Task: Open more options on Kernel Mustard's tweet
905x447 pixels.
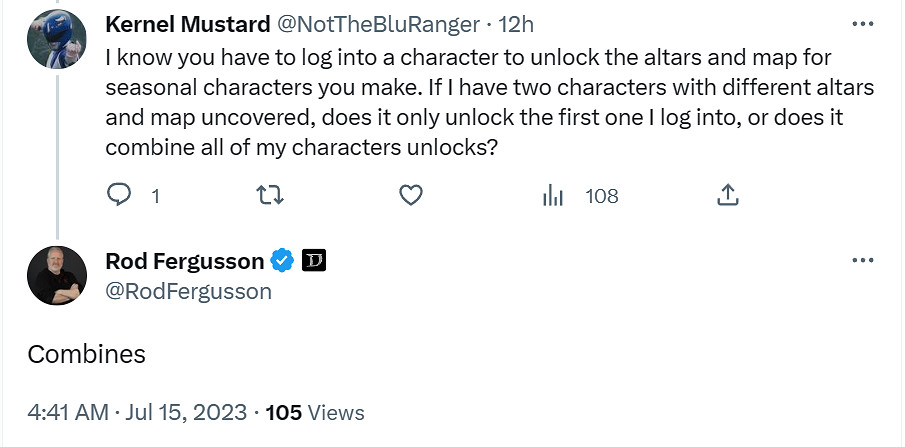Action: pyautogui.click(x=862, y=24)
